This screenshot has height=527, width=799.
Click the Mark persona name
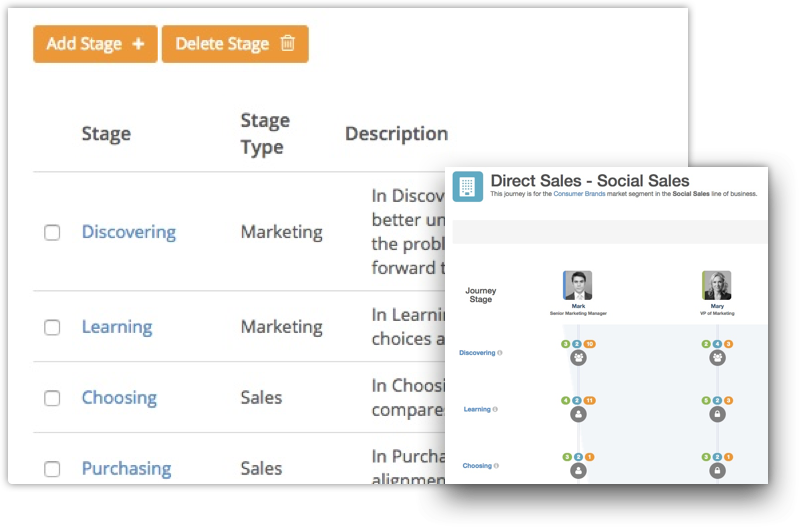point(578,306)
